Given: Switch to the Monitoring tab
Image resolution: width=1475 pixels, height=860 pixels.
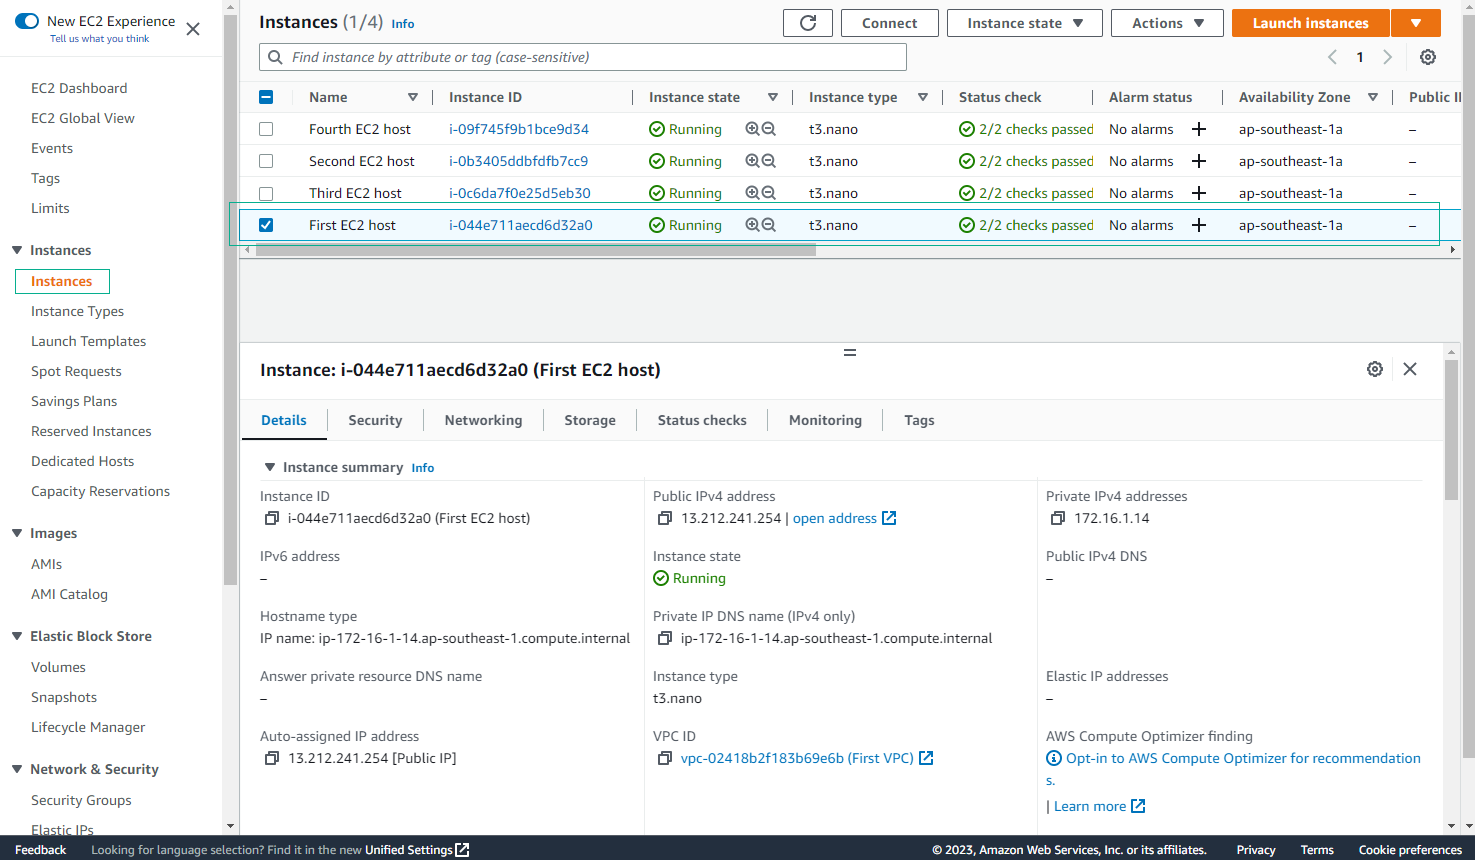Looking at the screenshot, I should click(x=825, y=420).
